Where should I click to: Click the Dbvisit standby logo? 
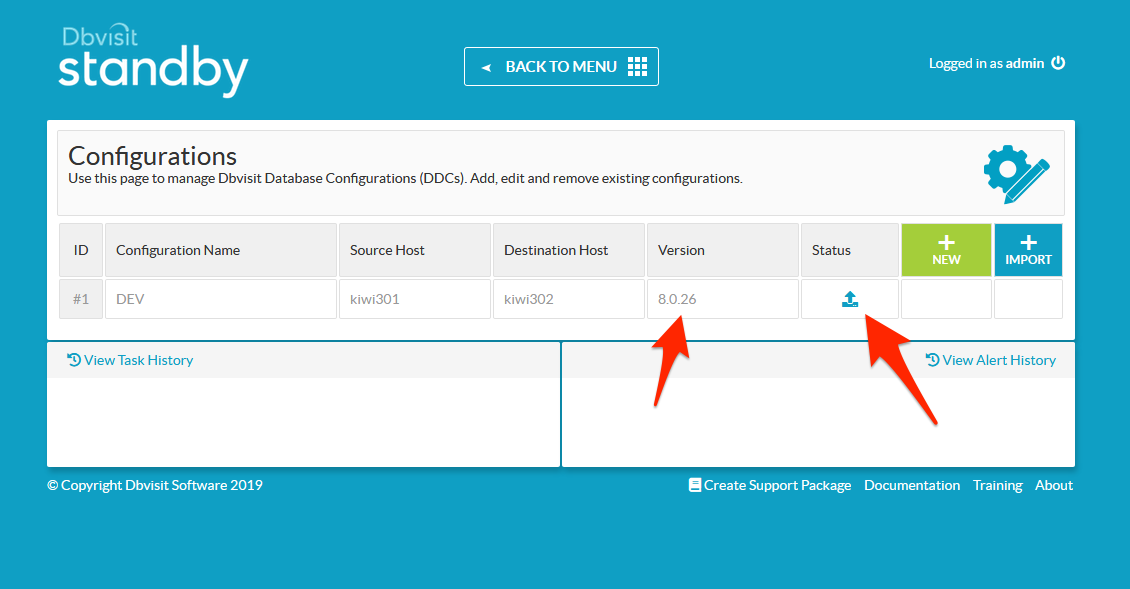pos(153,61)
